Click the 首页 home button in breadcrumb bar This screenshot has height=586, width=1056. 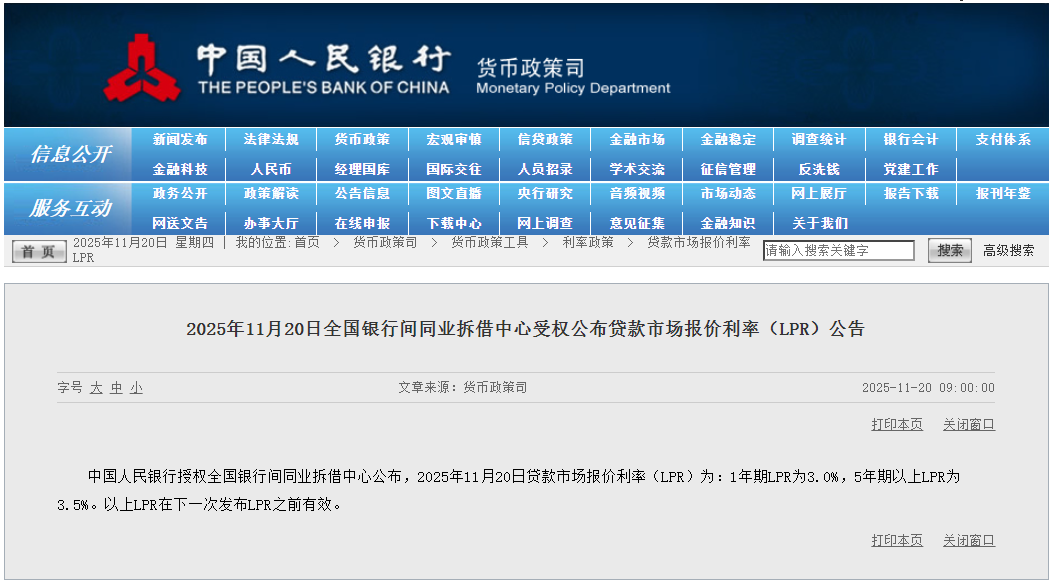37,251
